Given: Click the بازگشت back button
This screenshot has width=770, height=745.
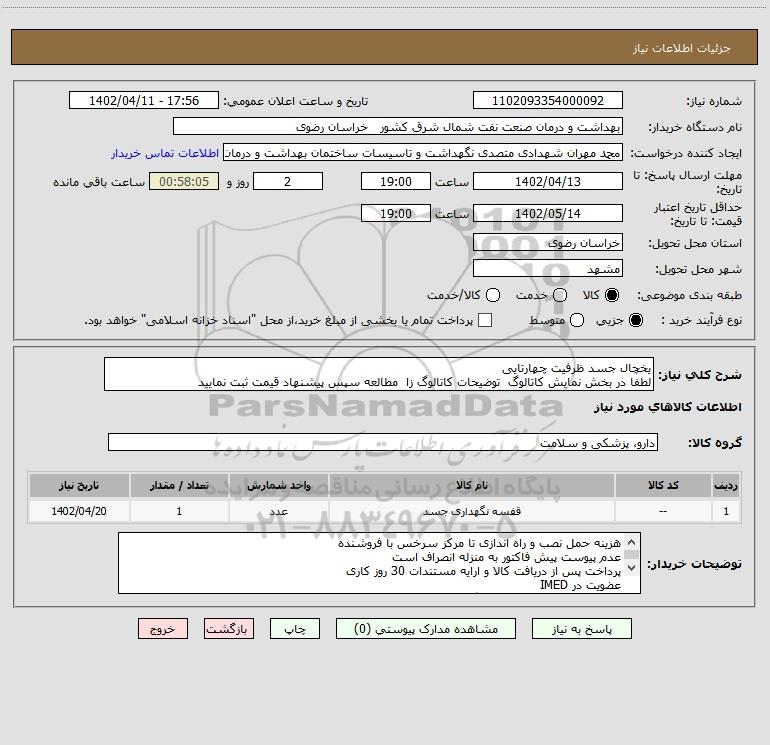Looking at the screenshot, I should coord(229,629).
